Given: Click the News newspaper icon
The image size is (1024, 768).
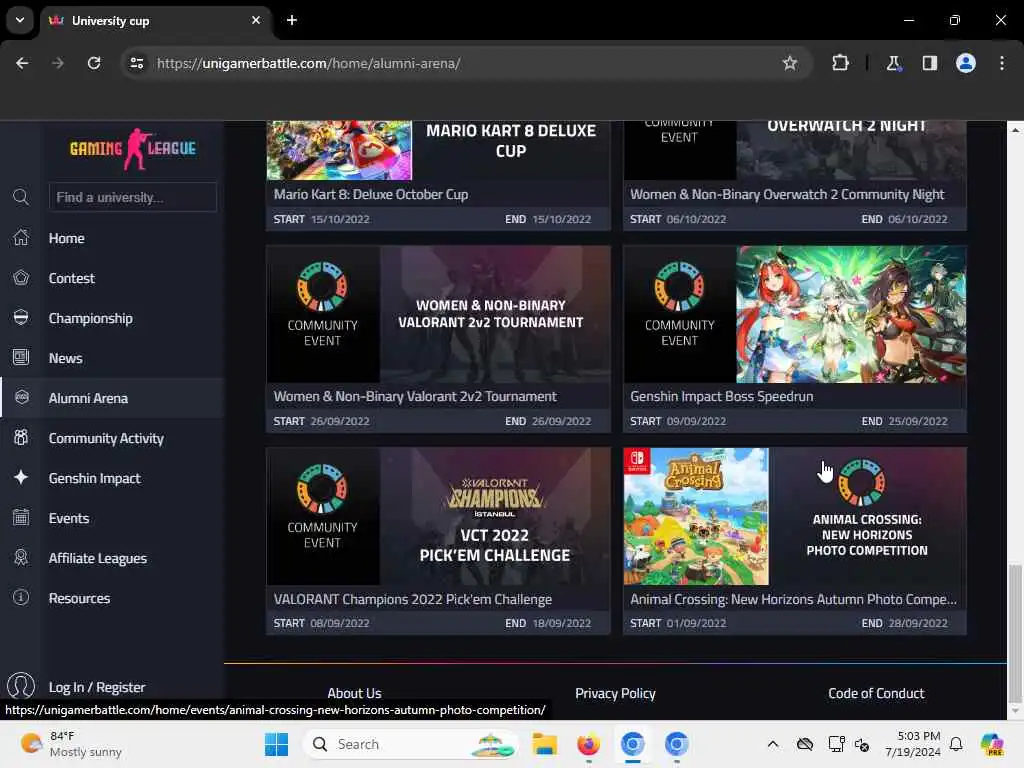Looking at the screenshot, I should coord(21,357).
